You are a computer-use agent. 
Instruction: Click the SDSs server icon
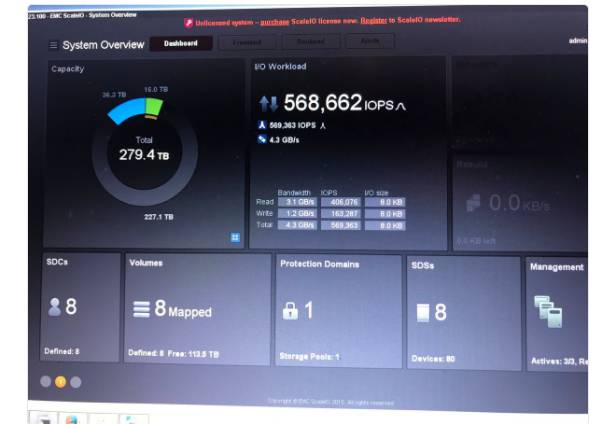coord(423,313)
